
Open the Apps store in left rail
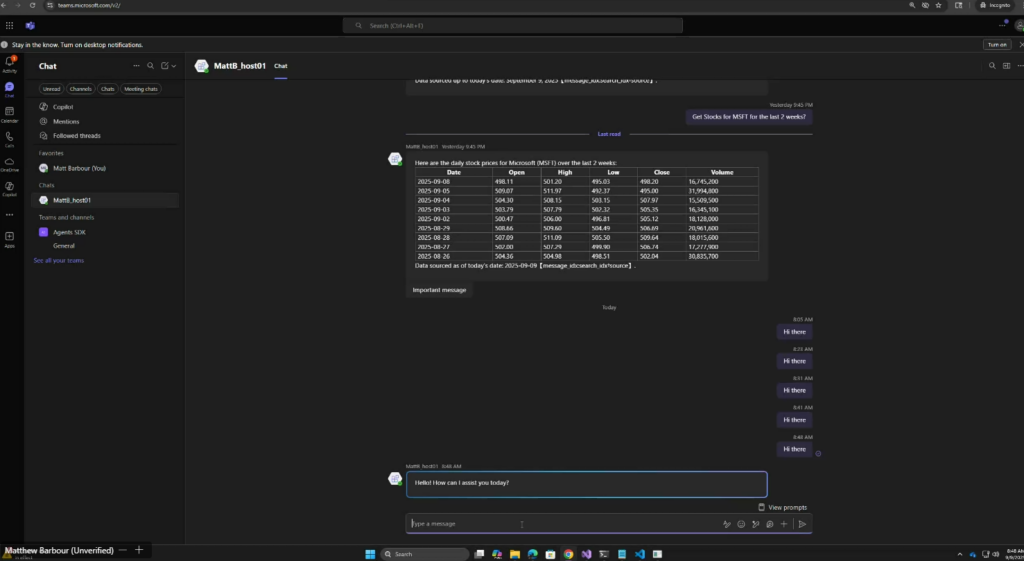click(9, 238)
